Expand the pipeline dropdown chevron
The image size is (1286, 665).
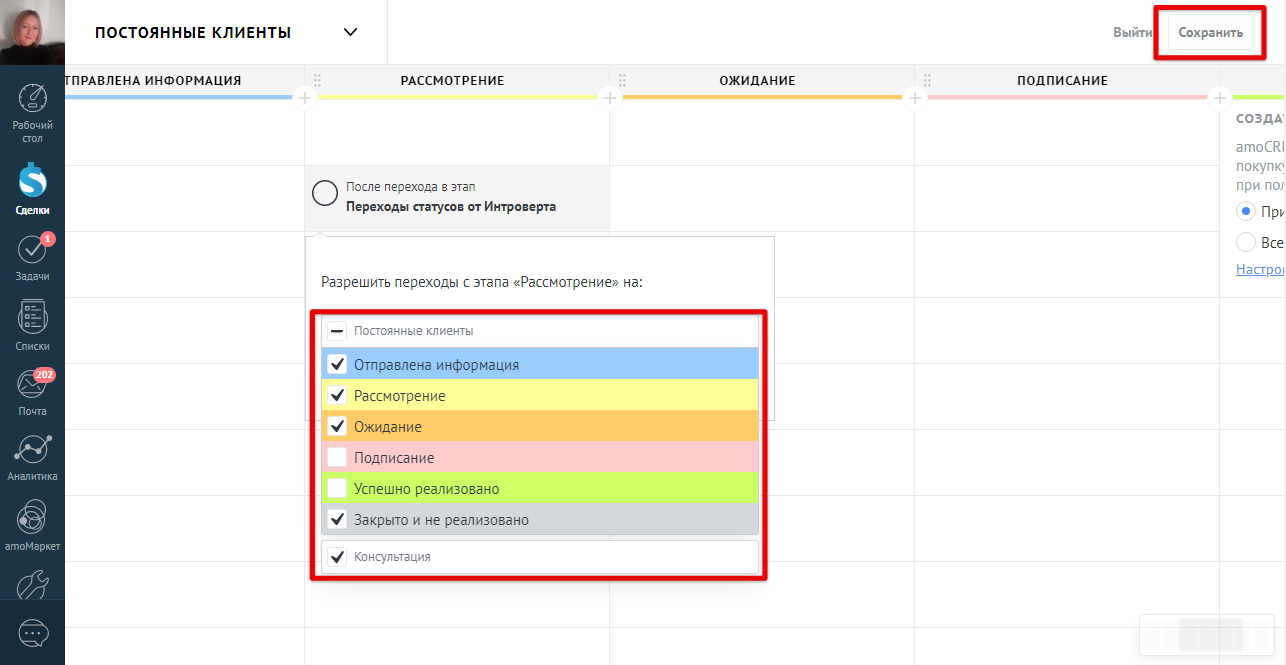click(350, 32)
